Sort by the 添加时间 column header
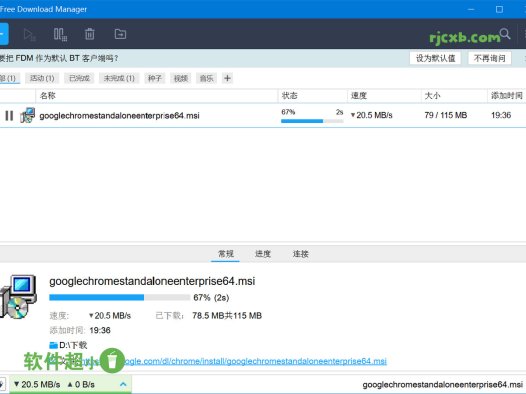This screenshot has width=526, height=394. point(507,96)
